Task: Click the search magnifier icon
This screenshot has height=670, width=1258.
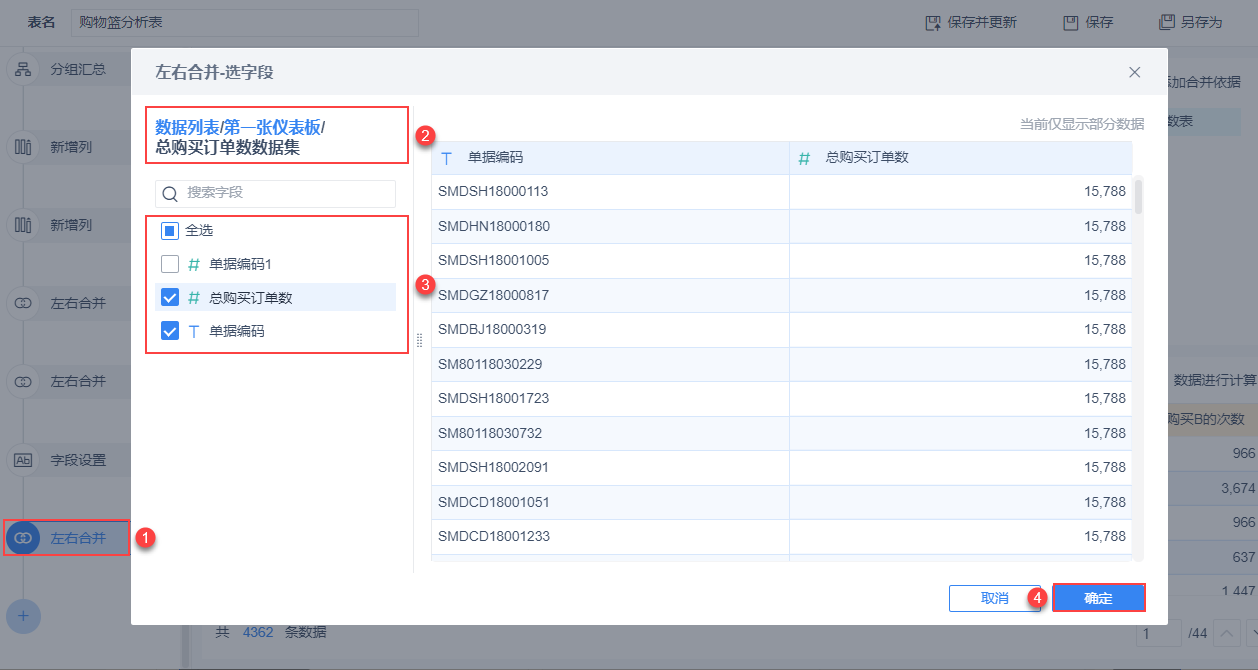Action: click(x=170, y=193)
